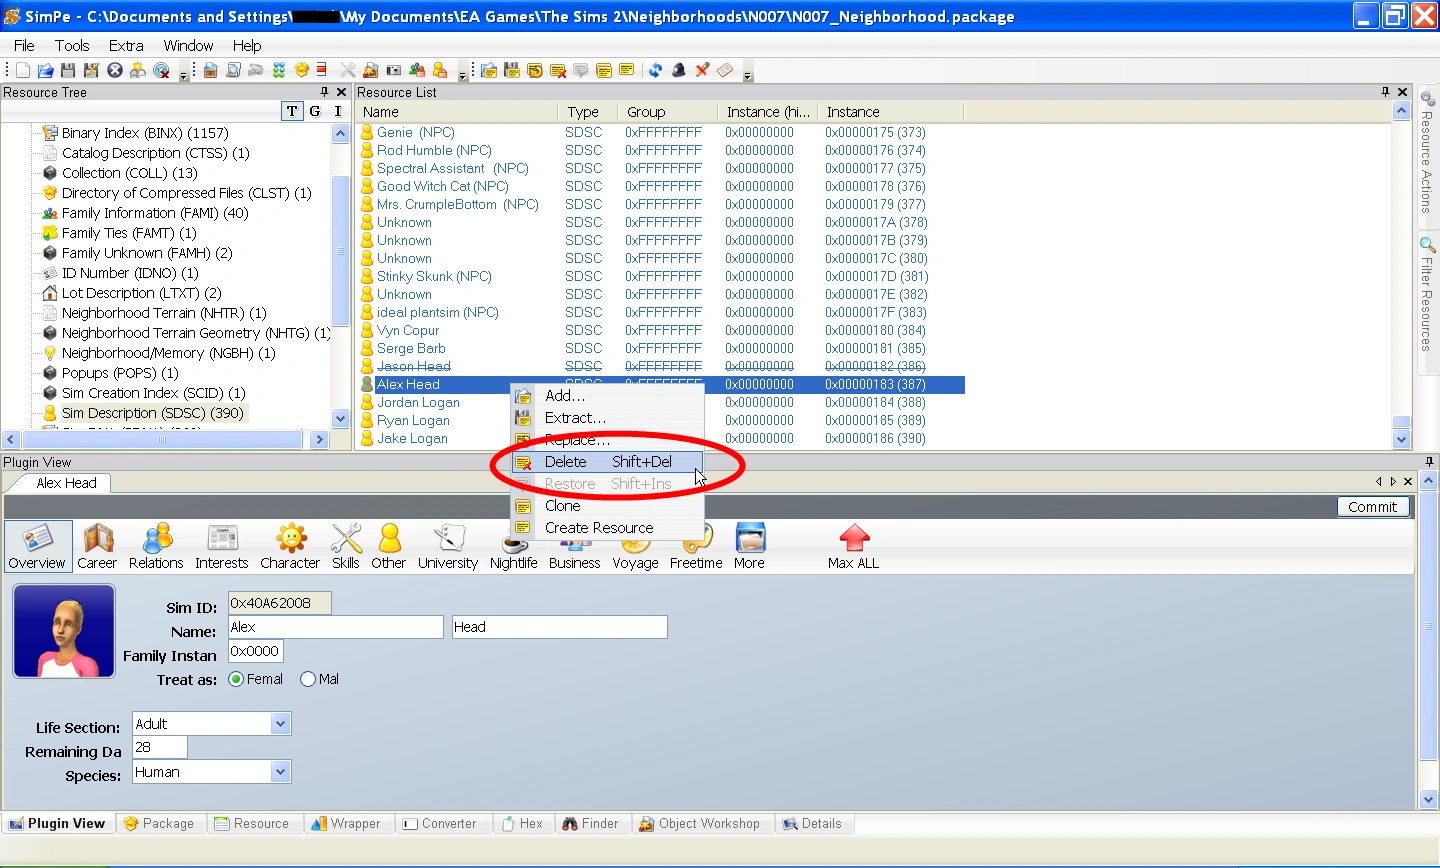Expand the Life Section dropdown

point(280,723)
